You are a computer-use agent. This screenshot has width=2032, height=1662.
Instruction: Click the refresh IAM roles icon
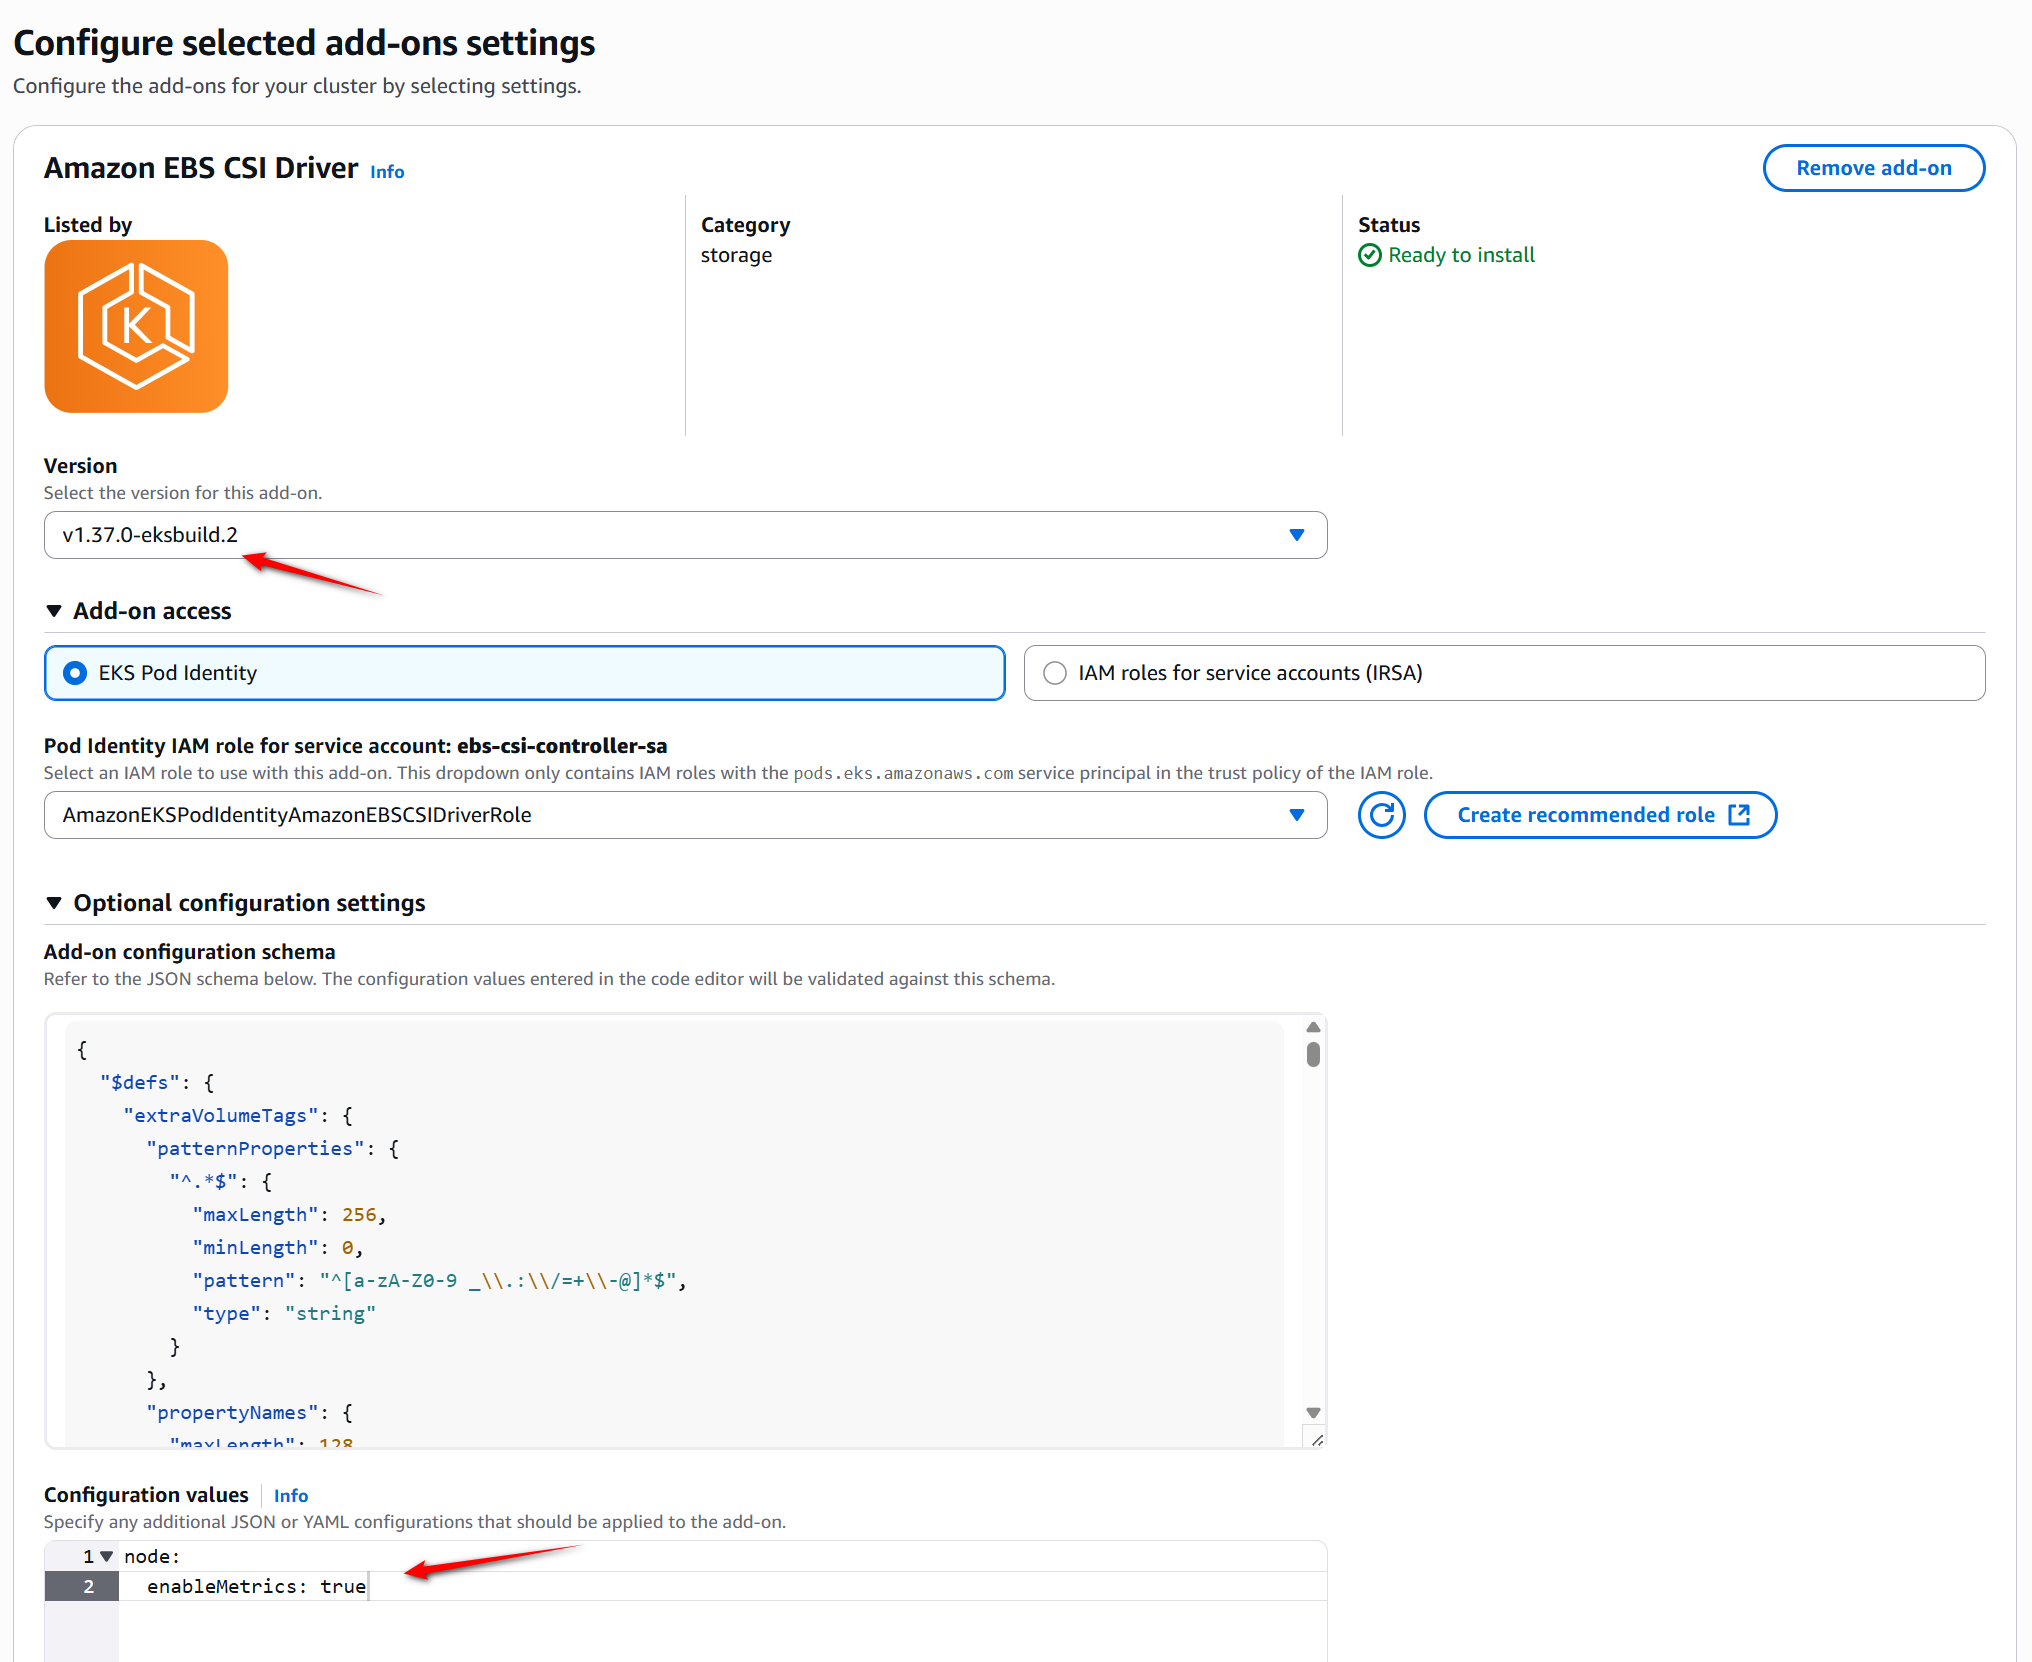(x=1381, y=815)
